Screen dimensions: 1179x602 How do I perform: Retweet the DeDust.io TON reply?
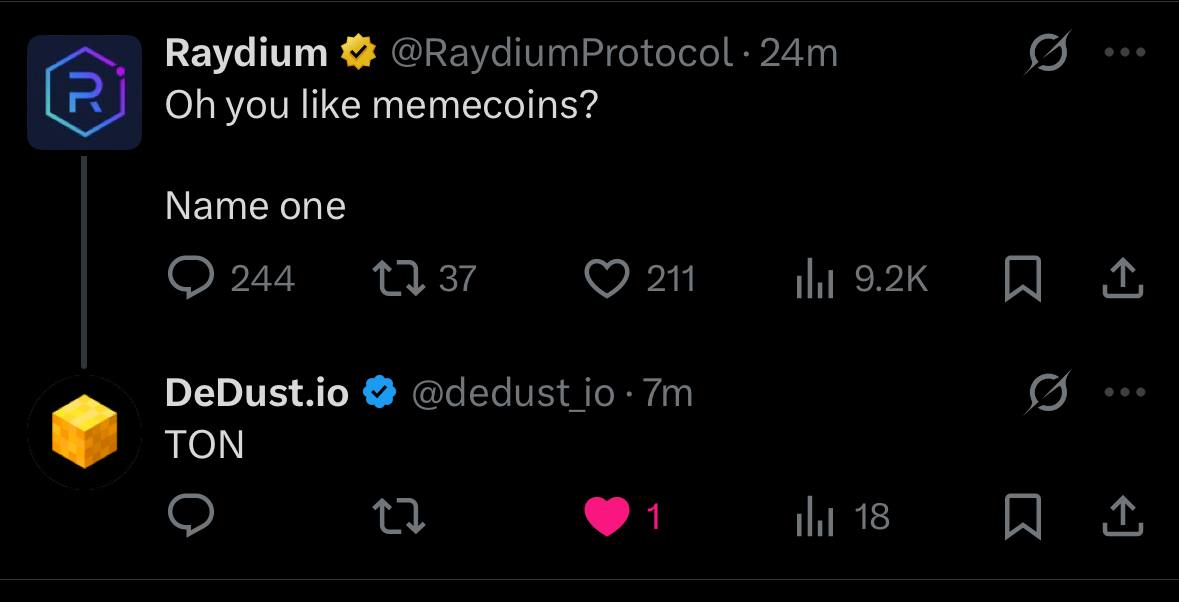point(399,516)
